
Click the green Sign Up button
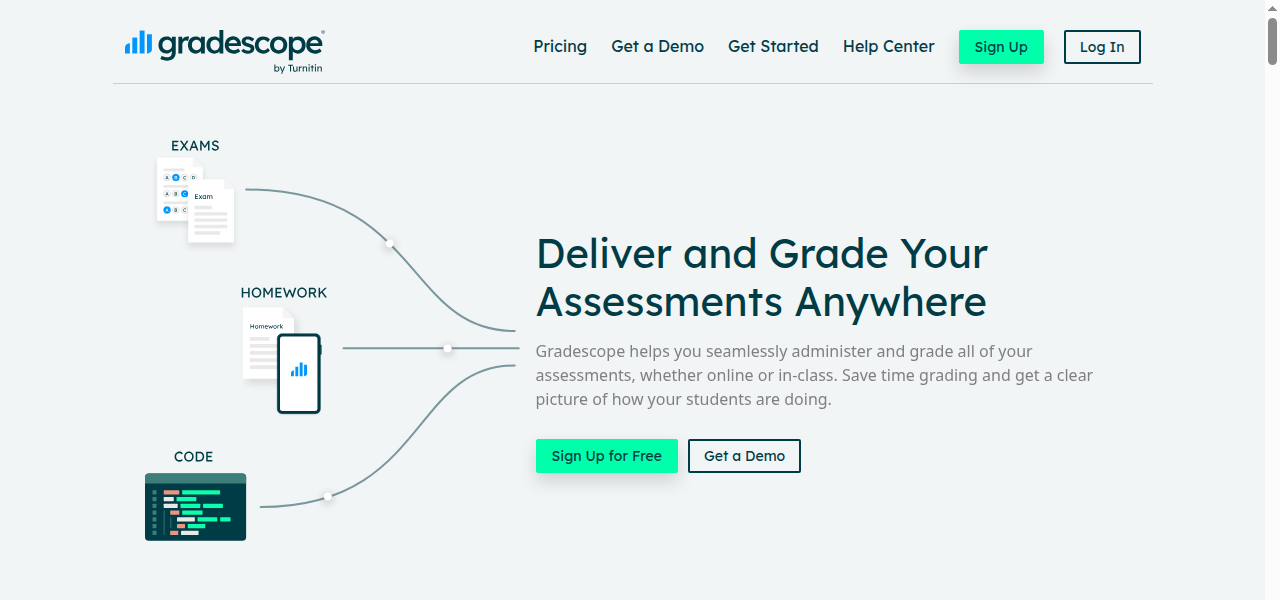coord(1001,46)
